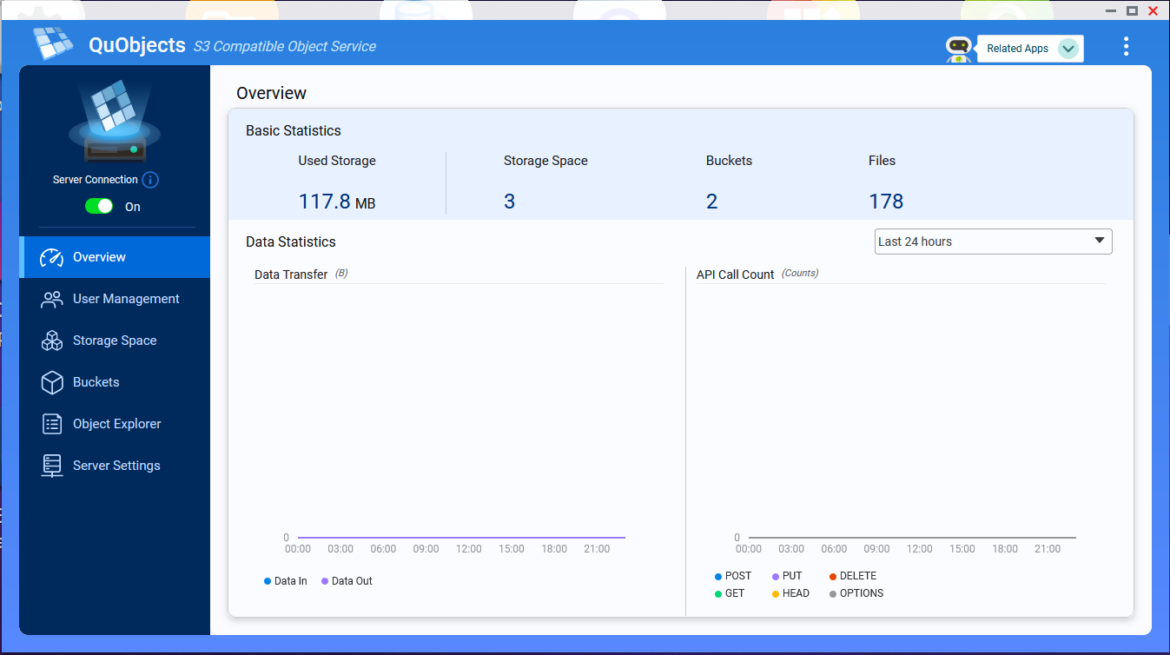Open the Last 24 hours time range dropdown
The height and width of the screenshot is (655, 1170).
[x=993, y=242]
